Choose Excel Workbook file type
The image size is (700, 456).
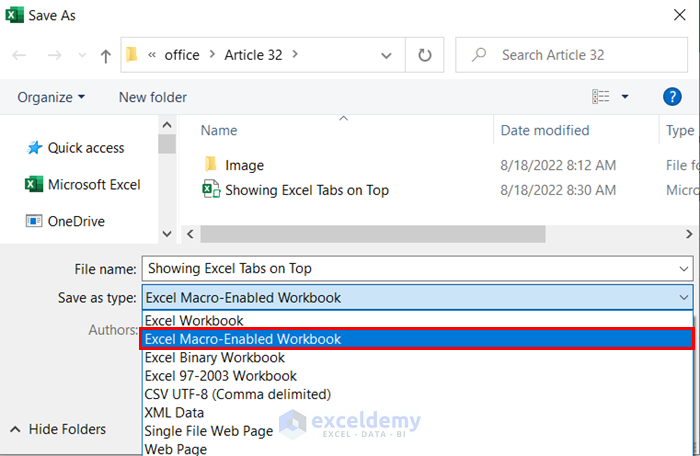pos(417,321)
